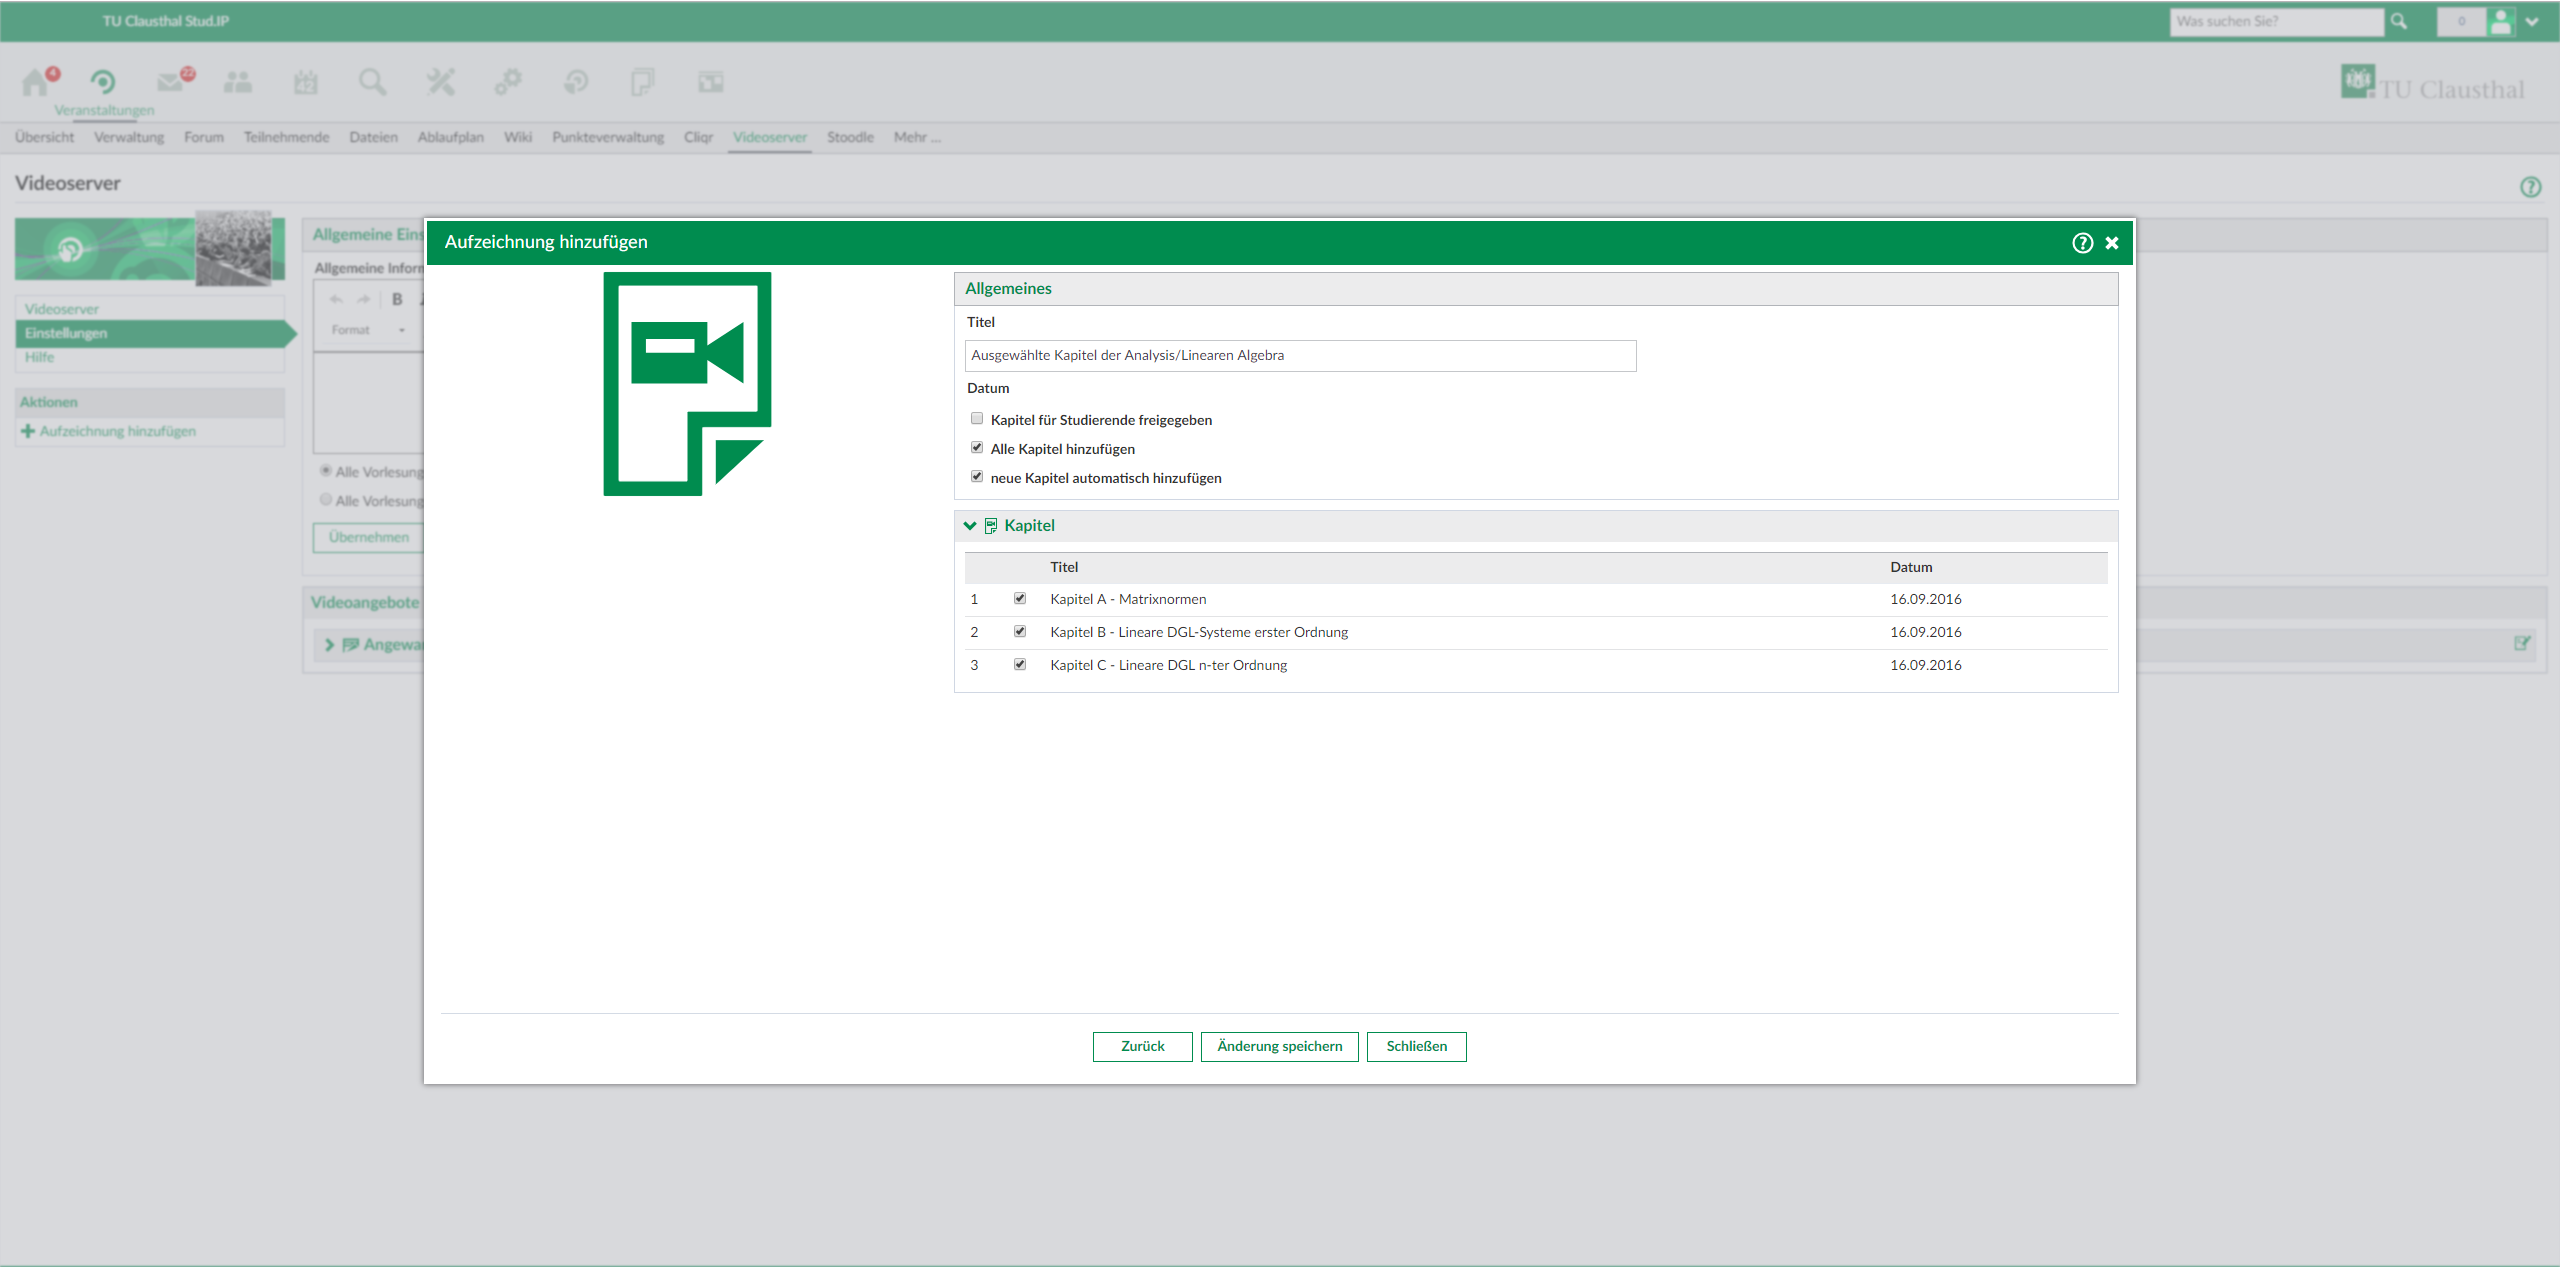This screenshot has width=2560, height=1267.
Task: Uncheck Kapitel B - Lineare DGL-Systeme checkbox
Action: coord(1020,632)
